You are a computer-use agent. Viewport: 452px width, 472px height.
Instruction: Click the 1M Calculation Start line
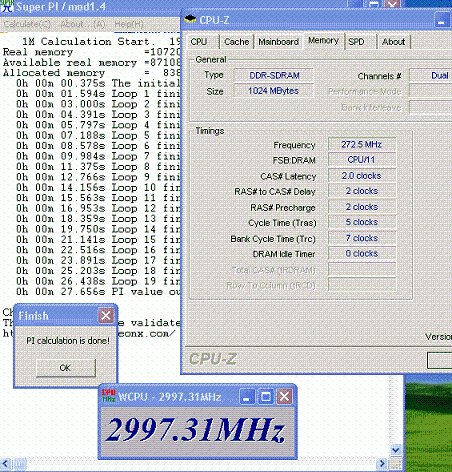pos(101,42)
